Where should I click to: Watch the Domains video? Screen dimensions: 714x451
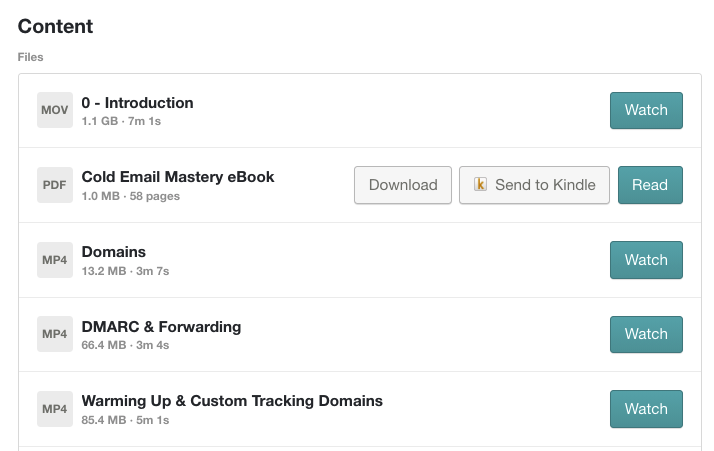(x=646, y=260)
